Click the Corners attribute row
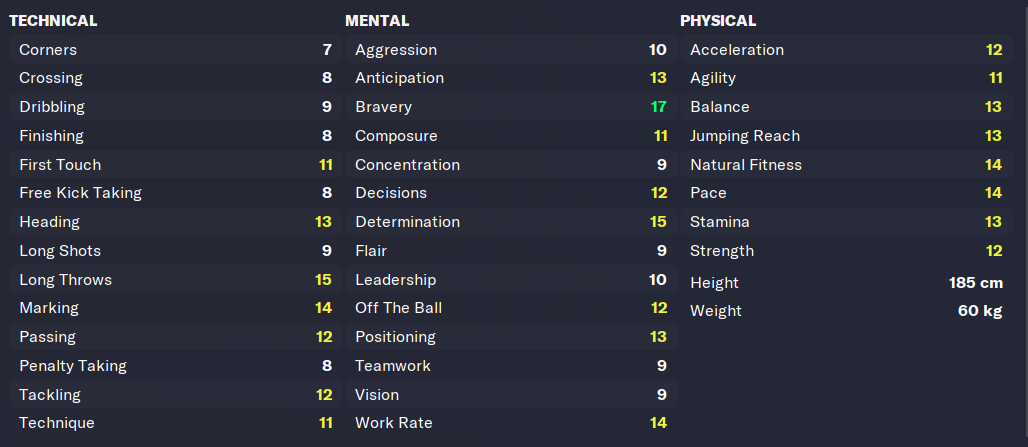Image resolution: width=1028 pixels, height=447 pixels. click(175, 50)
